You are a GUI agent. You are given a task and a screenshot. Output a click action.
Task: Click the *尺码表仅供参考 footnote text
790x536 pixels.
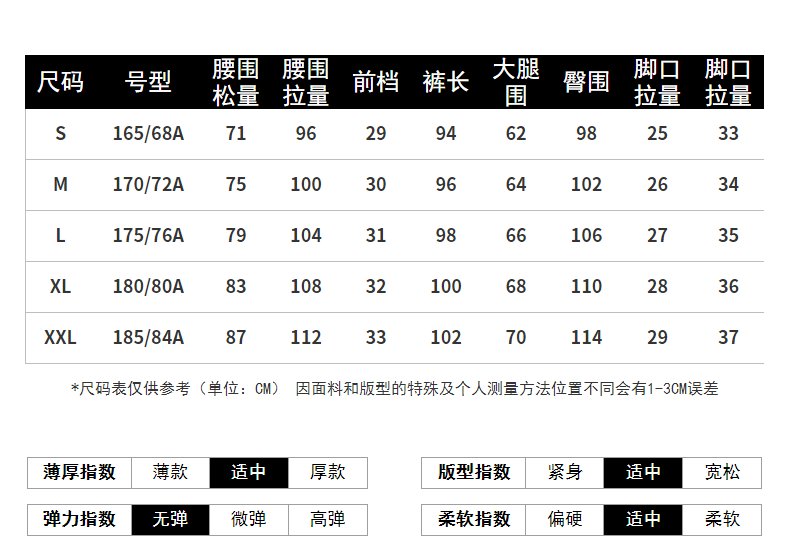tap(394, 389)
